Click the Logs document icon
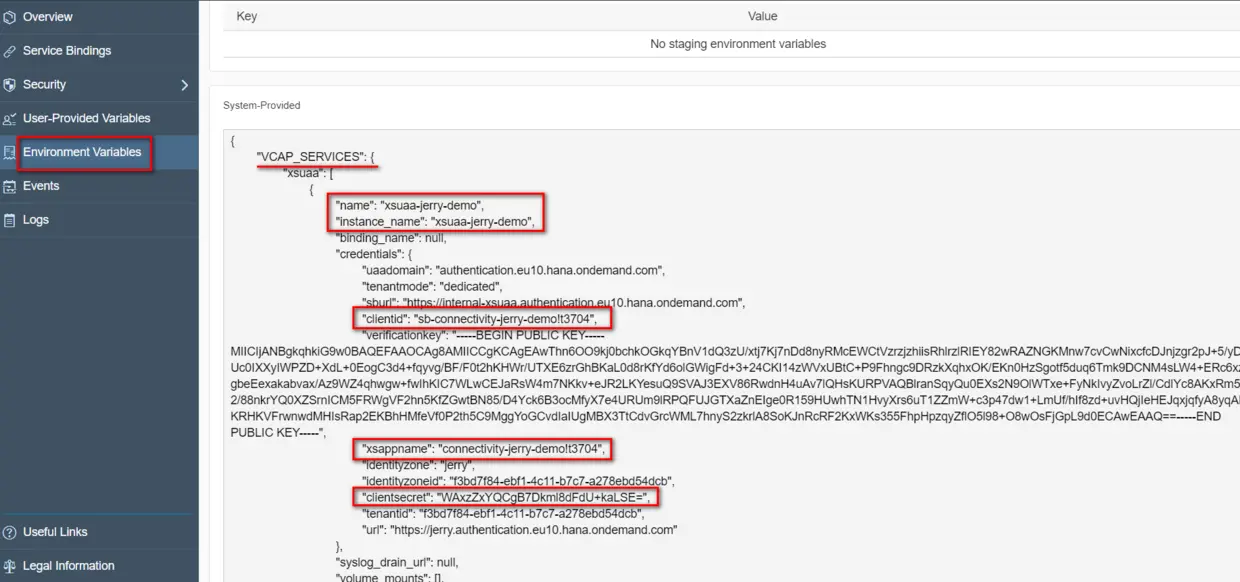 tap(9, 220)
